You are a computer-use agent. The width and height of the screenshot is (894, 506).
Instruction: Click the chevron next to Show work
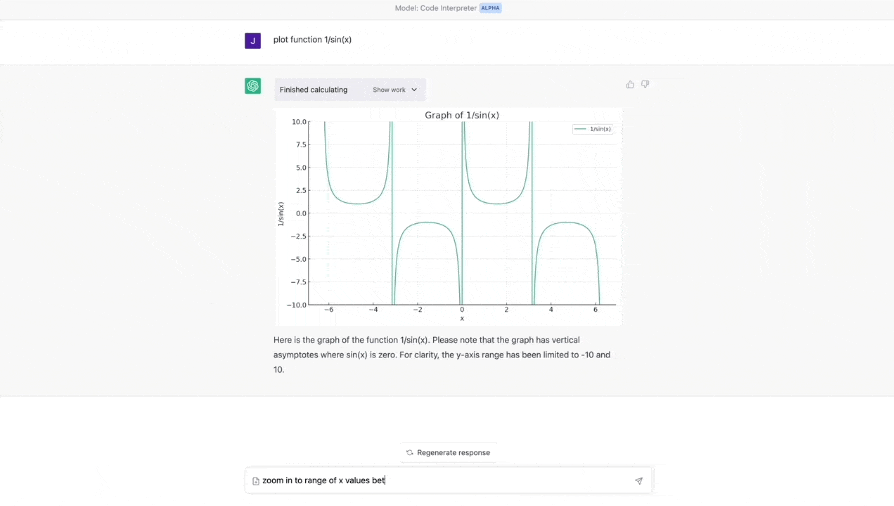414,90
